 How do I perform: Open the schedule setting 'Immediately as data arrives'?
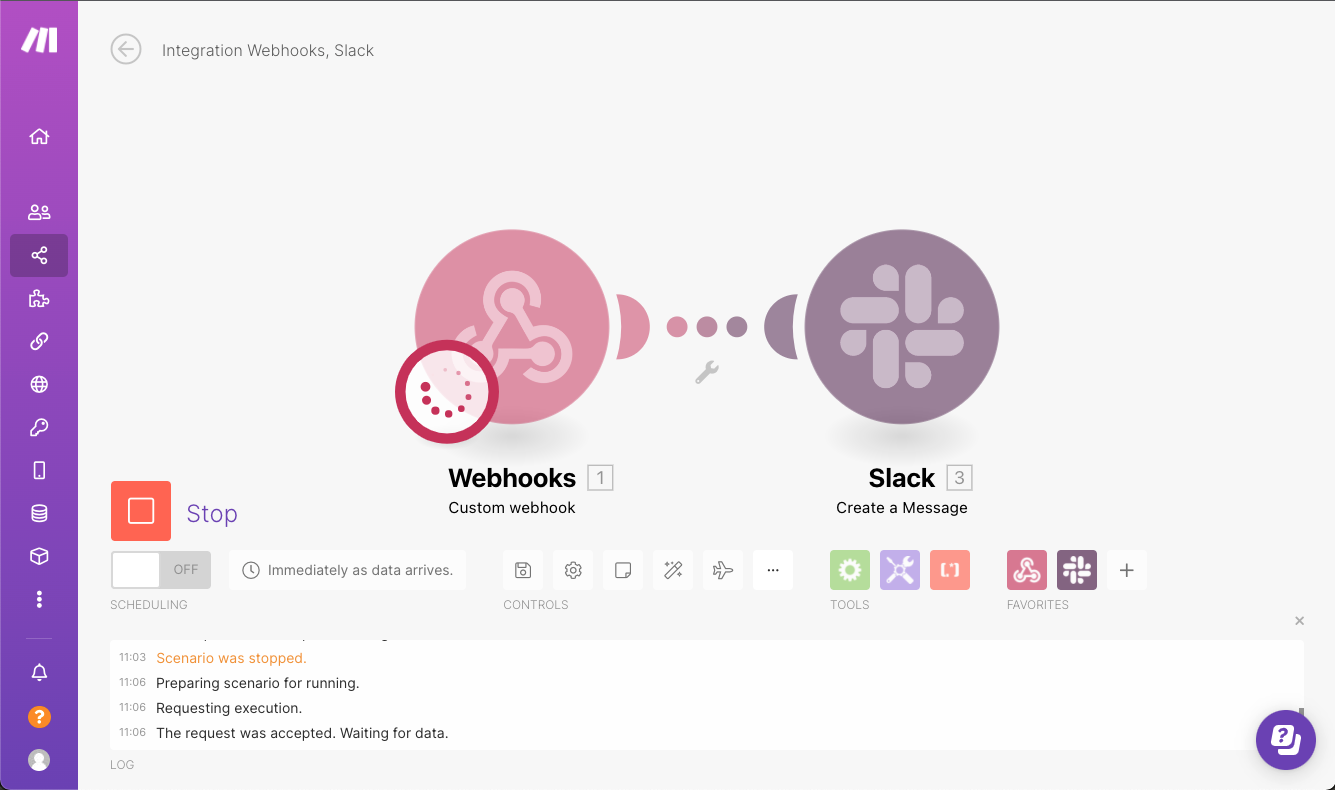[x=347, y=570]
